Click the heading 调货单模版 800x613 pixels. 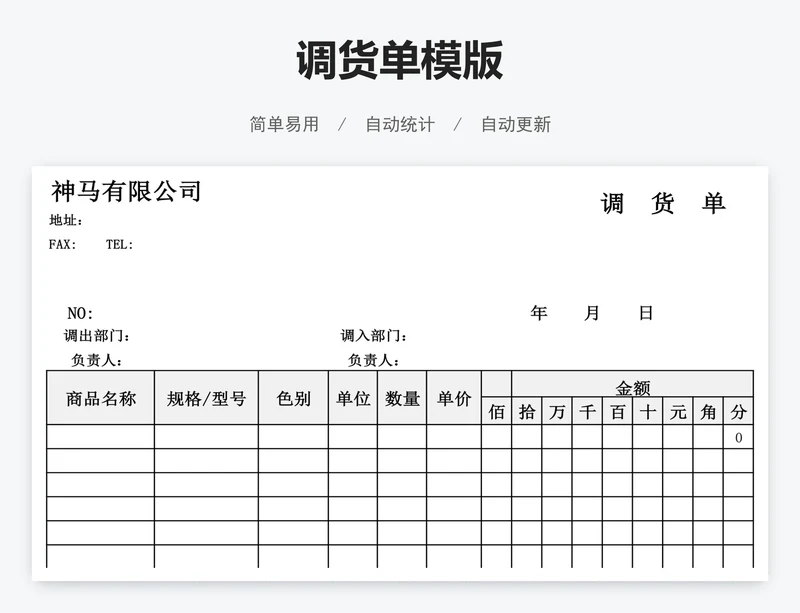[x=399, y=60]
